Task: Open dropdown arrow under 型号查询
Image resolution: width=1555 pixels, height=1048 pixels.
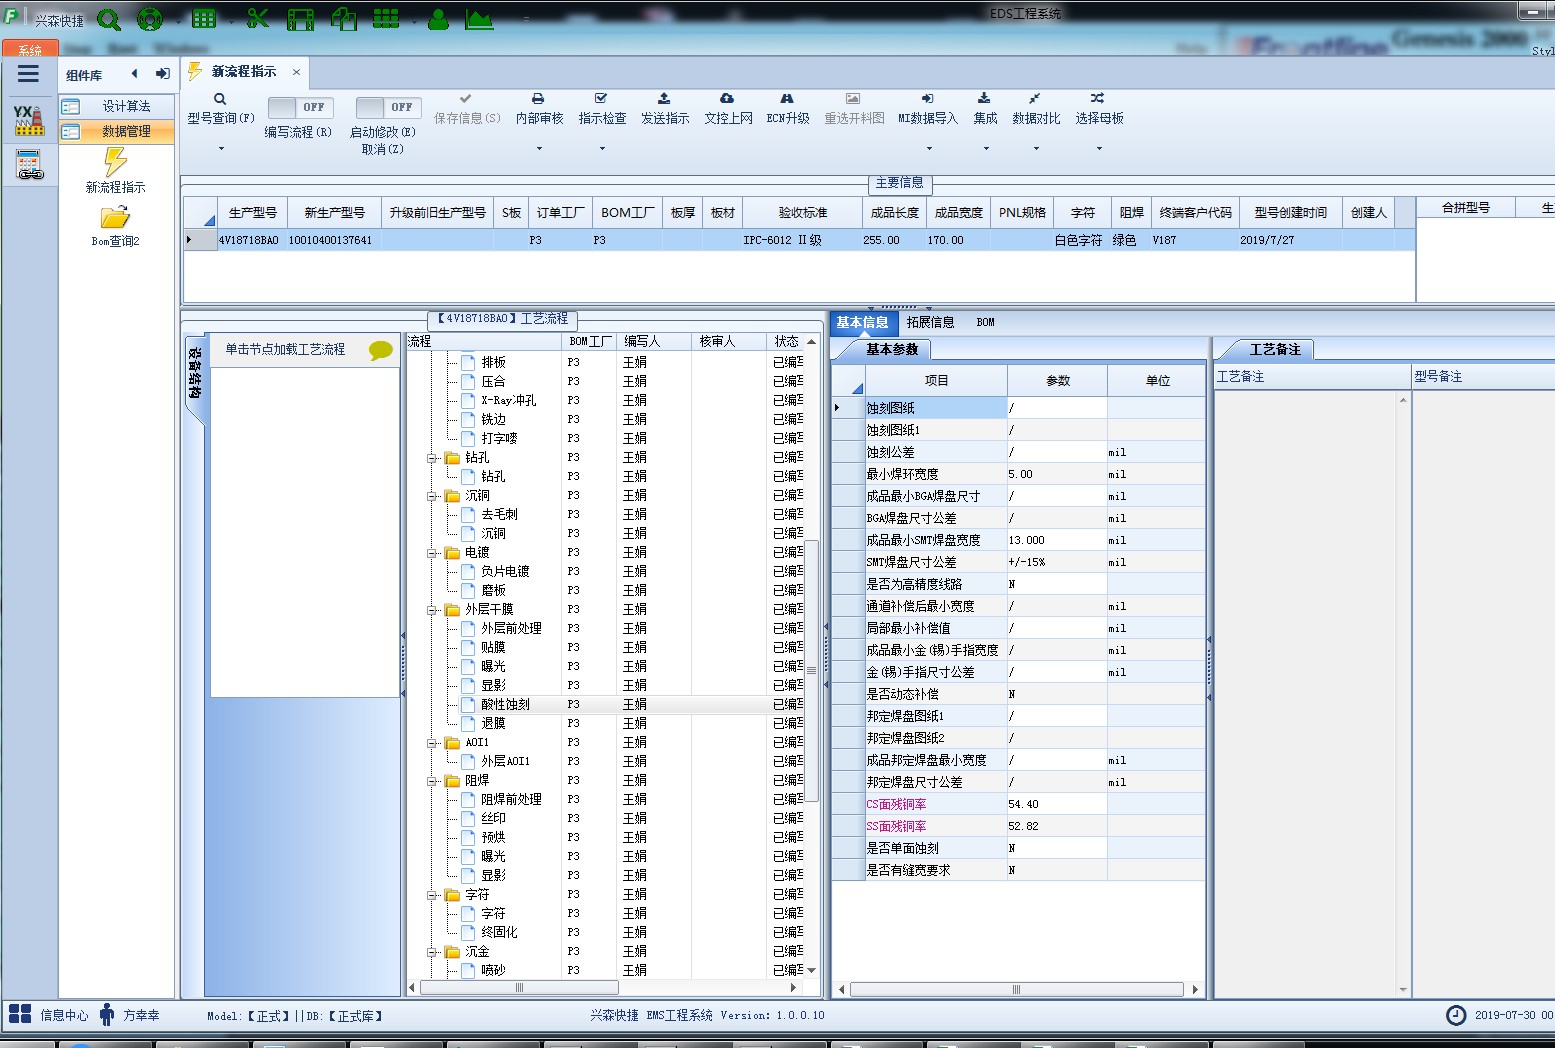Action: pos(221,149)
